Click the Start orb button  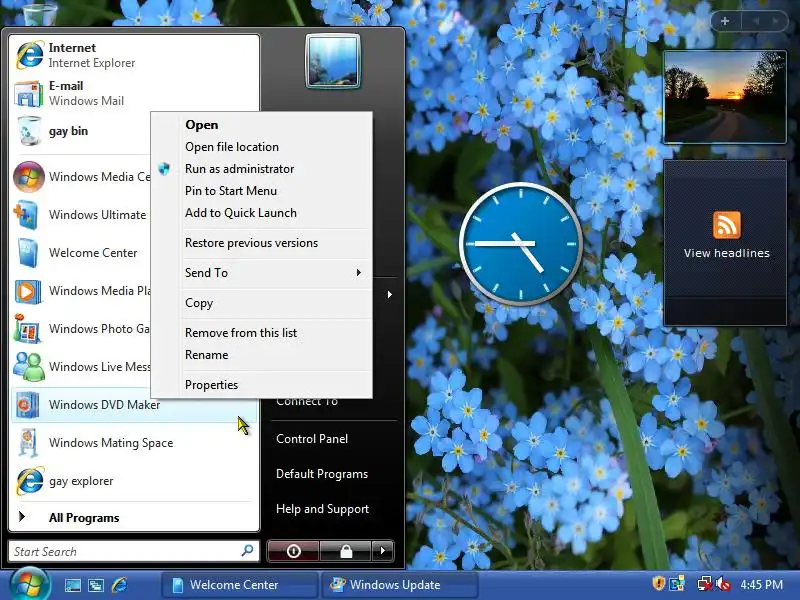pyautogui.click(x=29, y=585)
